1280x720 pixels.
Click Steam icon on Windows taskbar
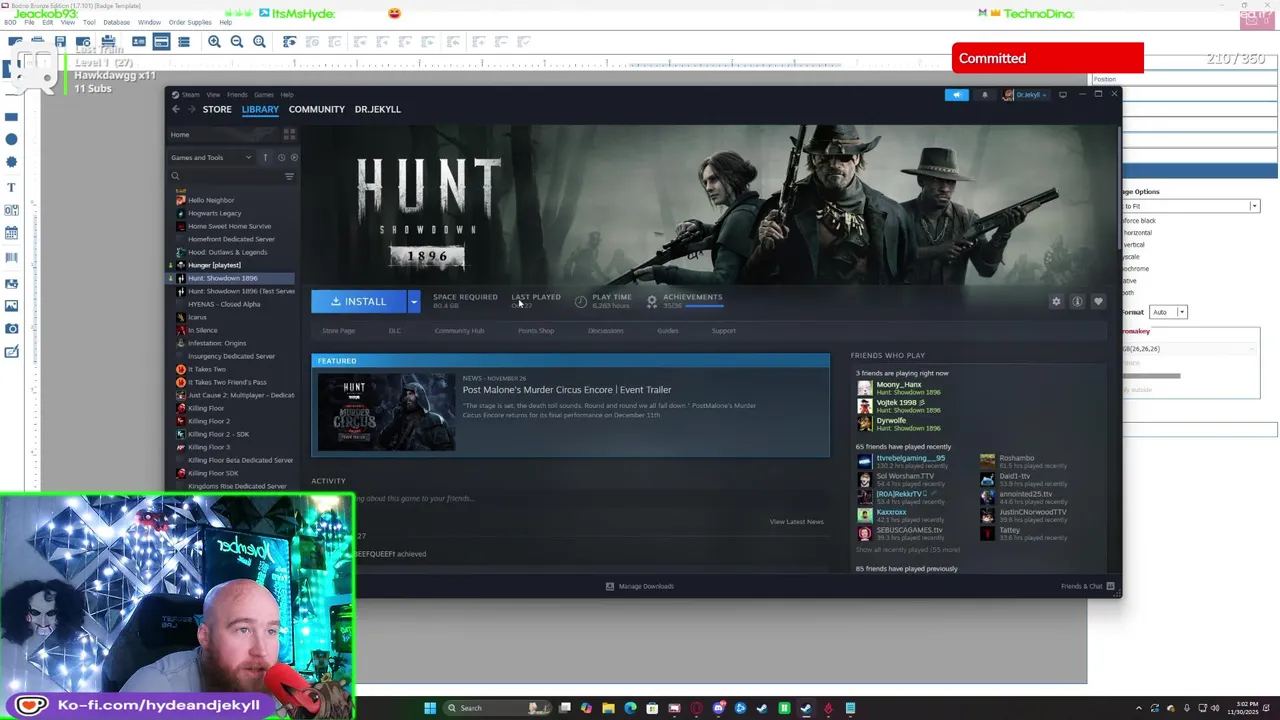click(806, 708)
